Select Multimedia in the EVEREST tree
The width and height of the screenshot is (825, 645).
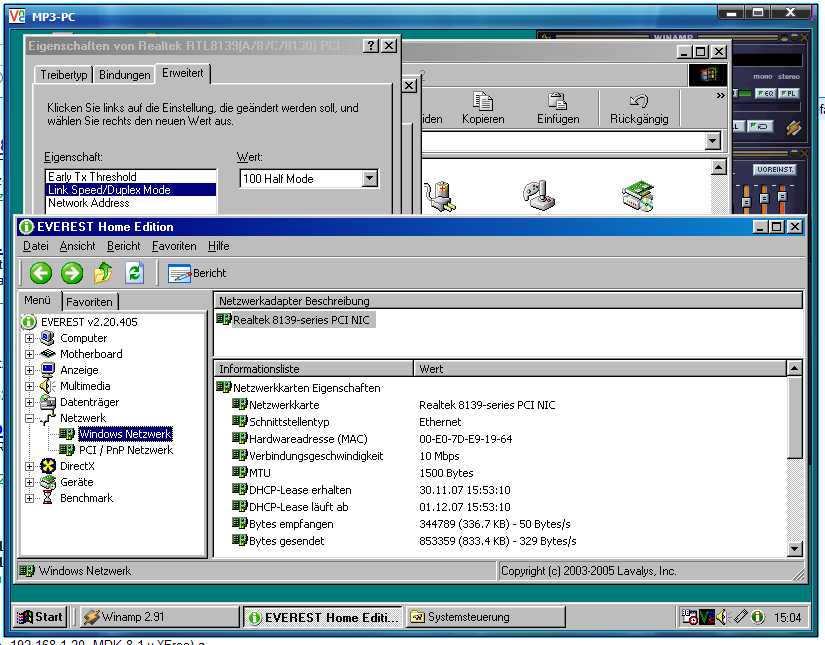85,386
